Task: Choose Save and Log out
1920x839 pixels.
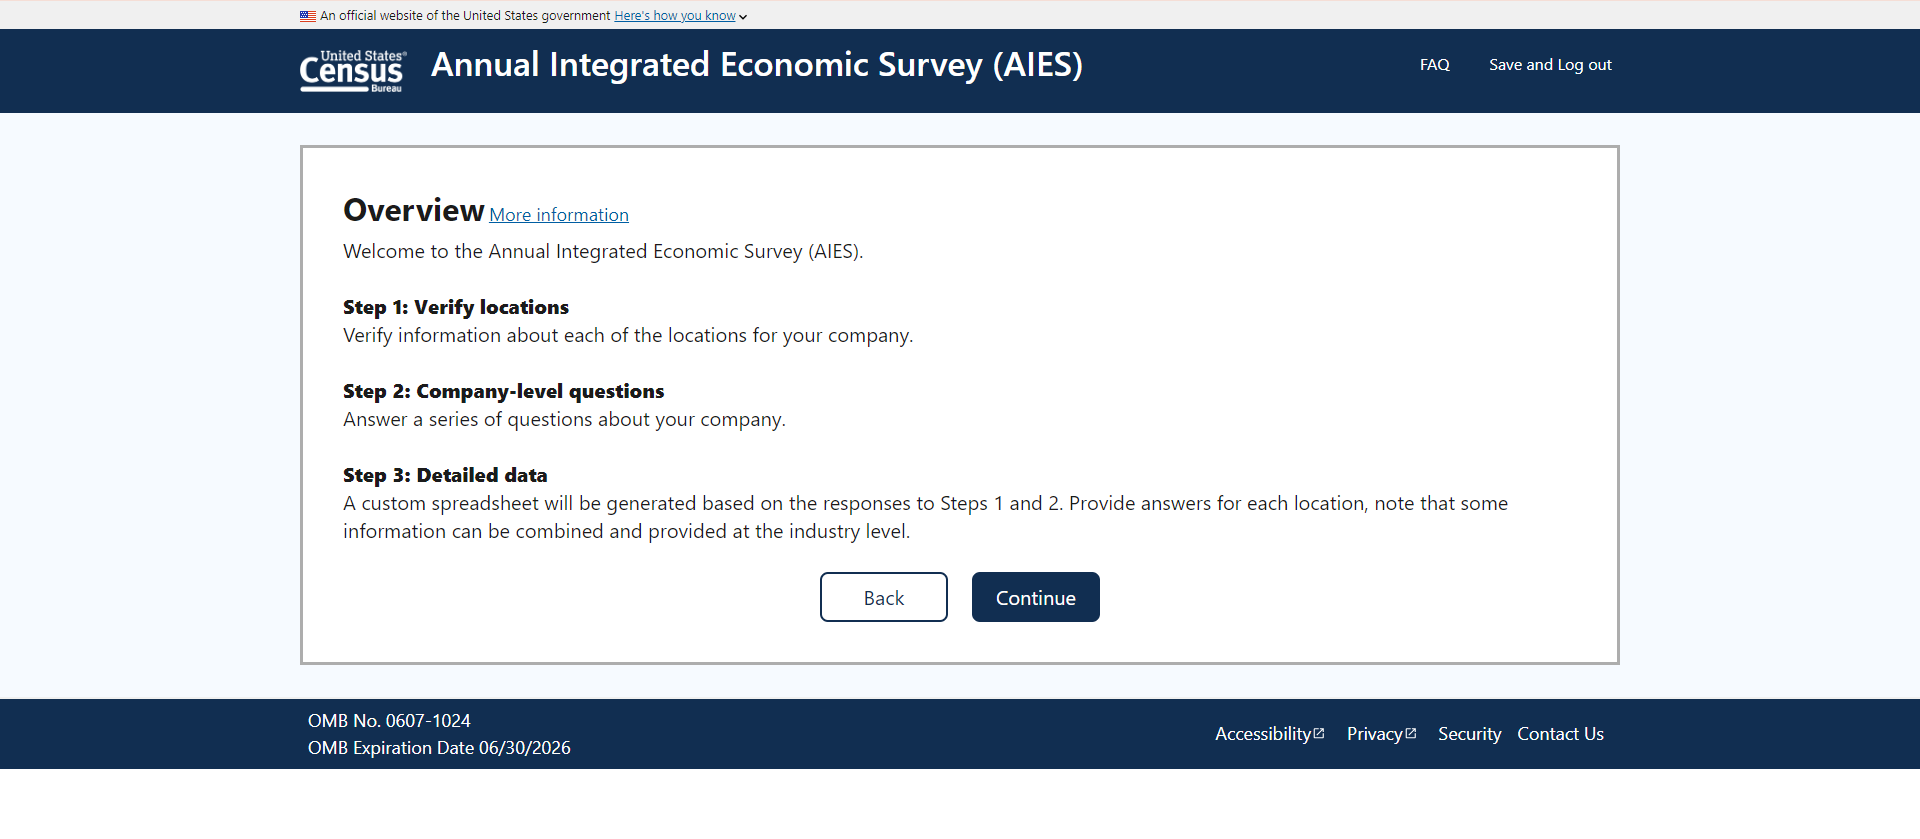Action: click(x=1550, y=65)
